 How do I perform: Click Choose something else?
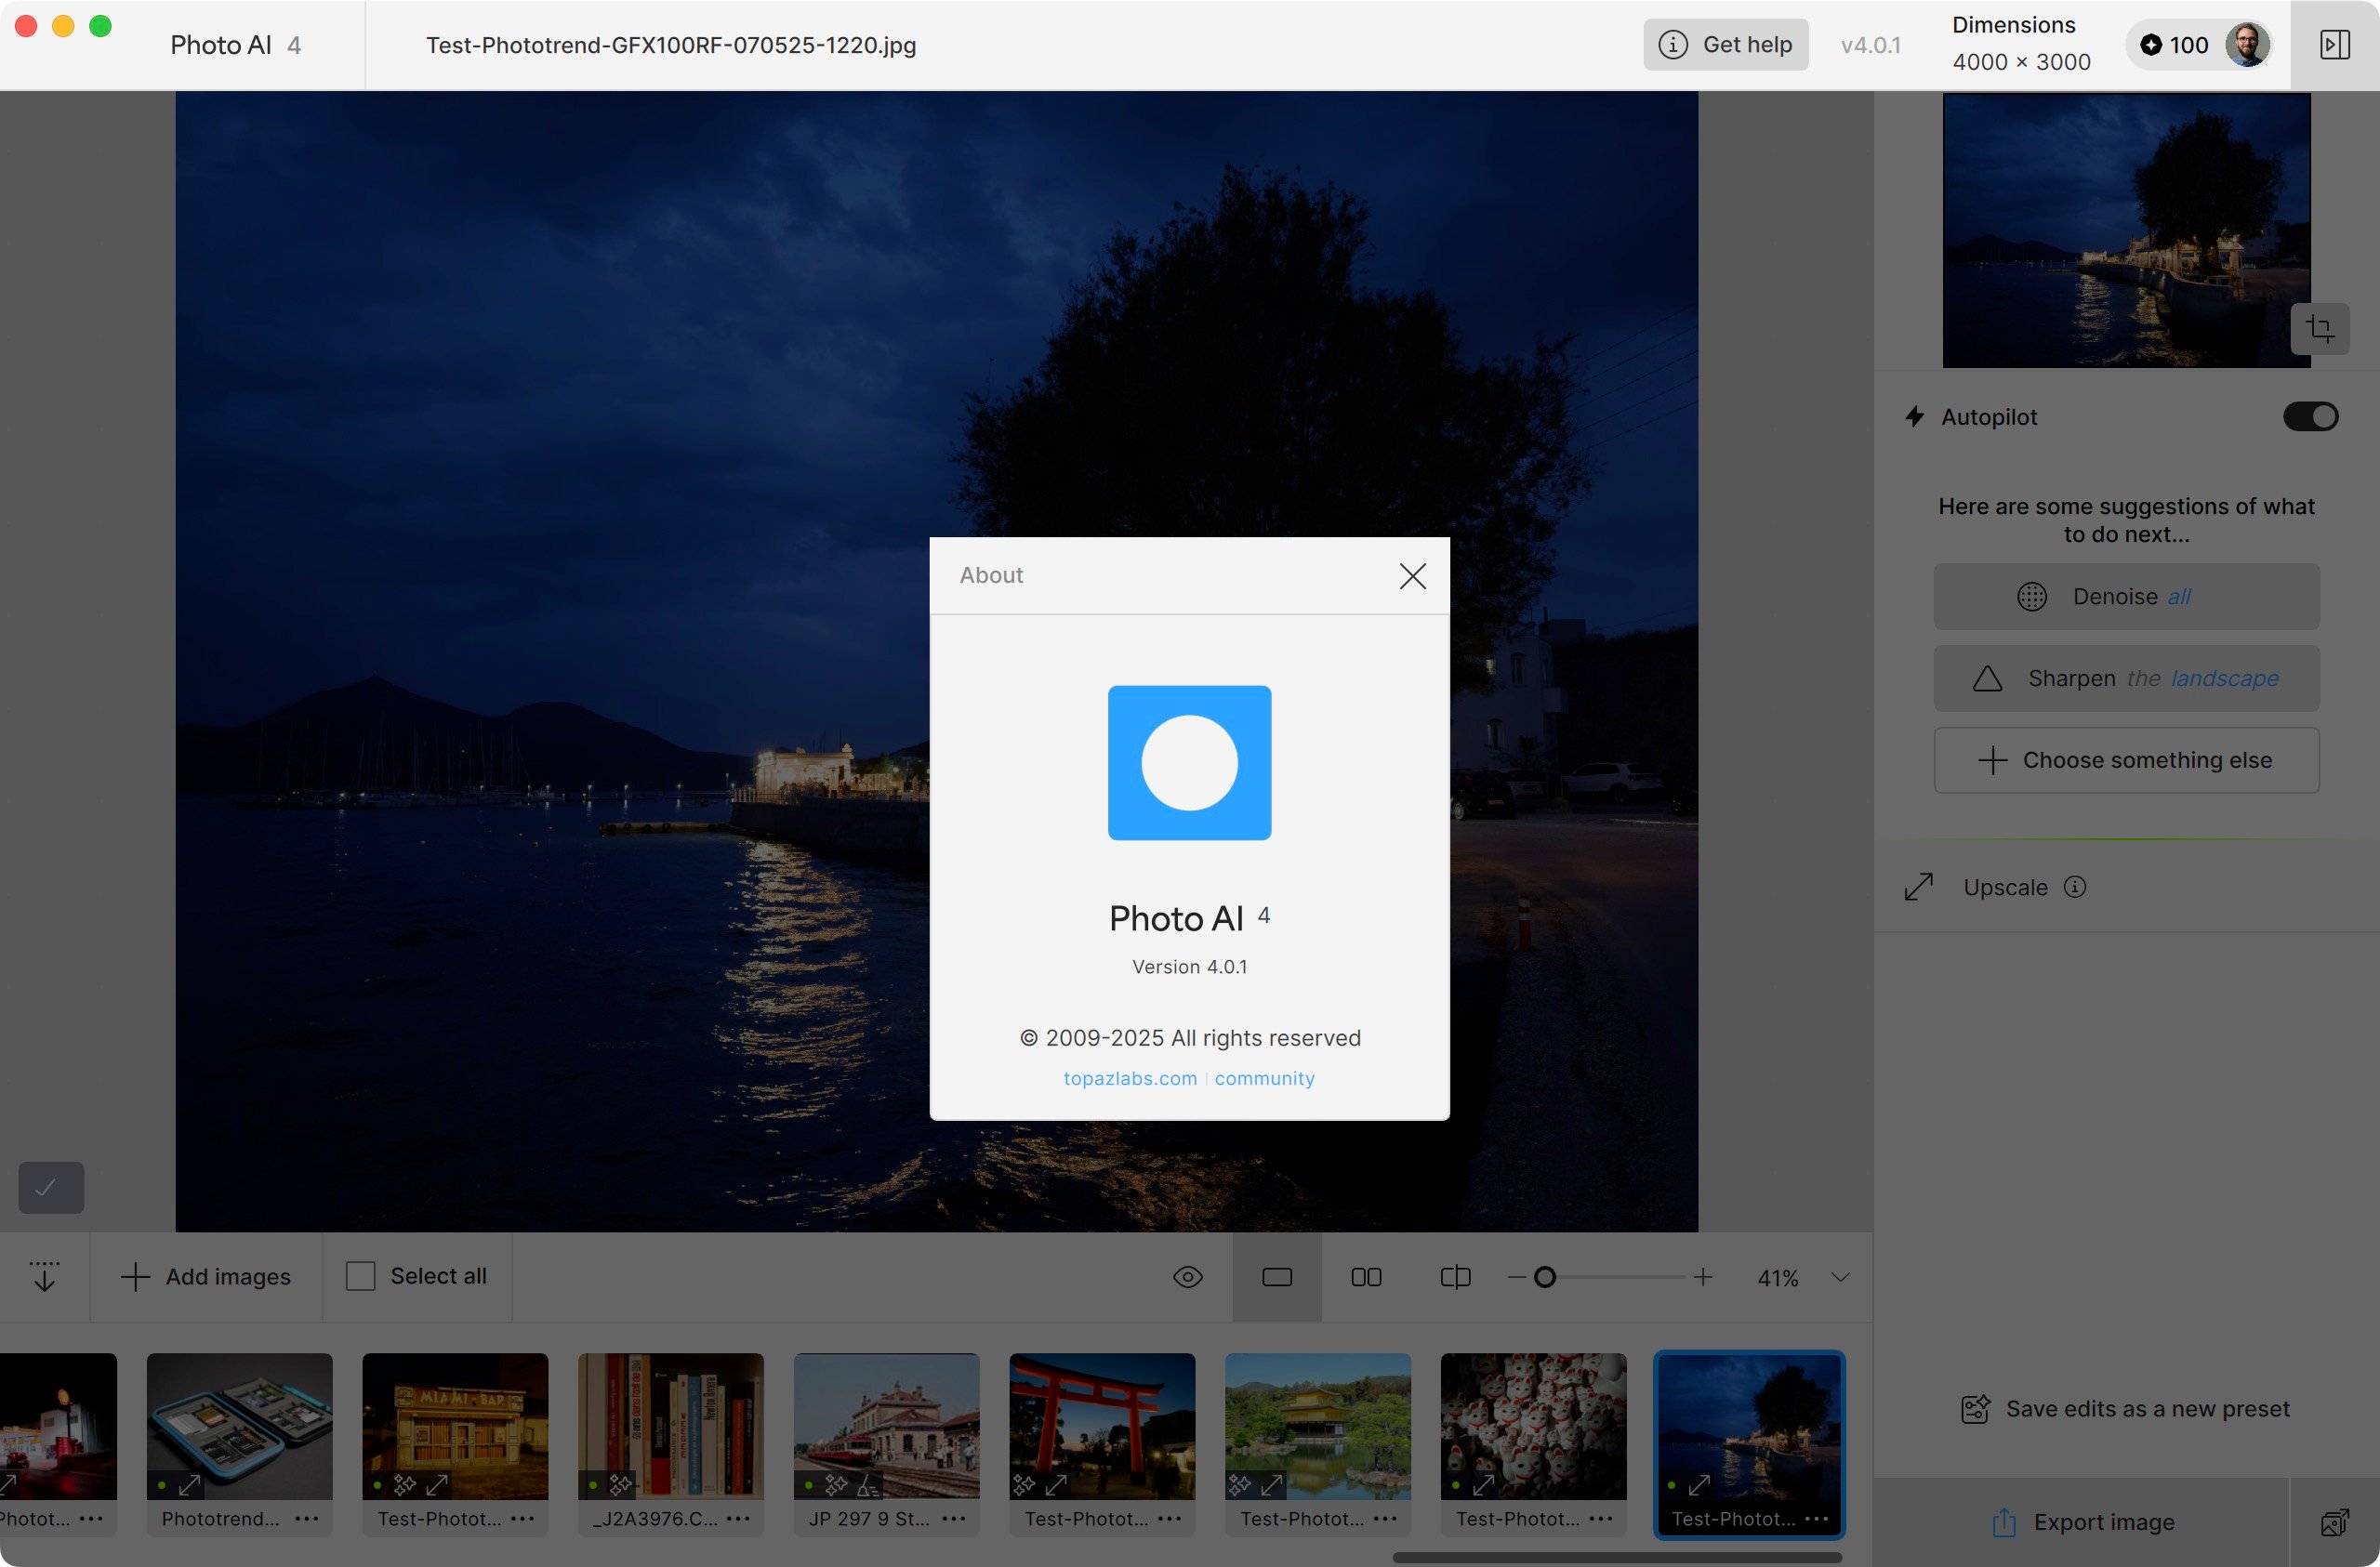(2126, 760)
